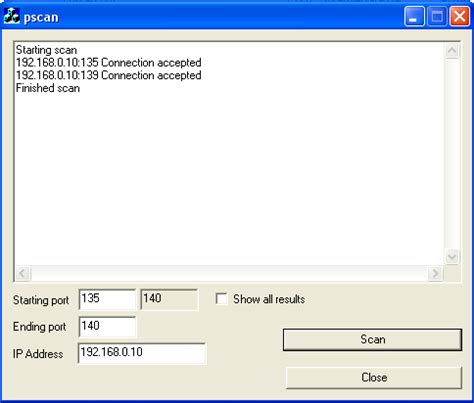Click the grayed current-port field showing 140
Screen dimensions: 474x403
coord(169,299)
